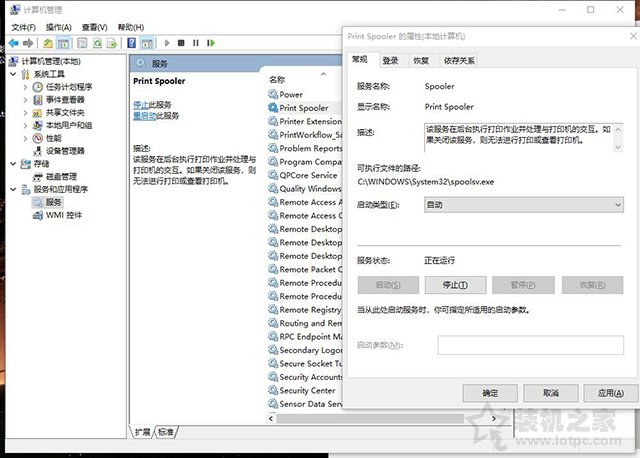The width and height of the screenshot is (640, 458).
Task: Switch to the 登录 tab
Action: [390, 61]
